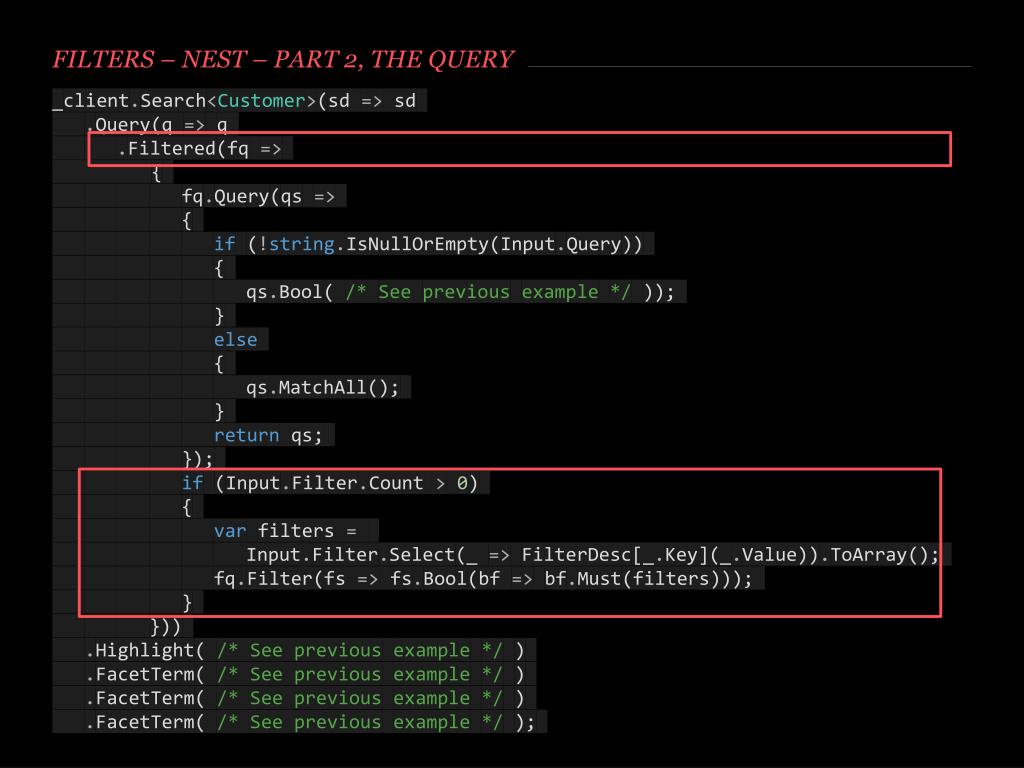Click the lower red highlight rectangle
Image resolution: width=1024 pixels, height=768 pixels.
[x=510, y=540]
